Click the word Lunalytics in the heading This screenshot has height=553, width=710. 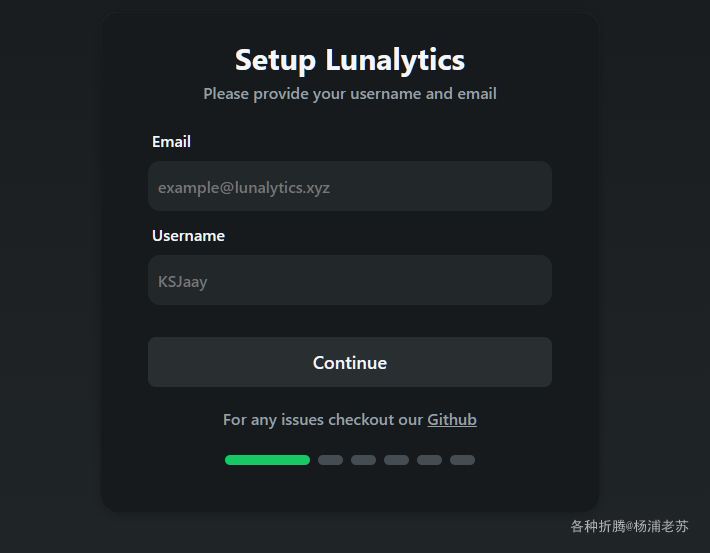pos(395,60)
